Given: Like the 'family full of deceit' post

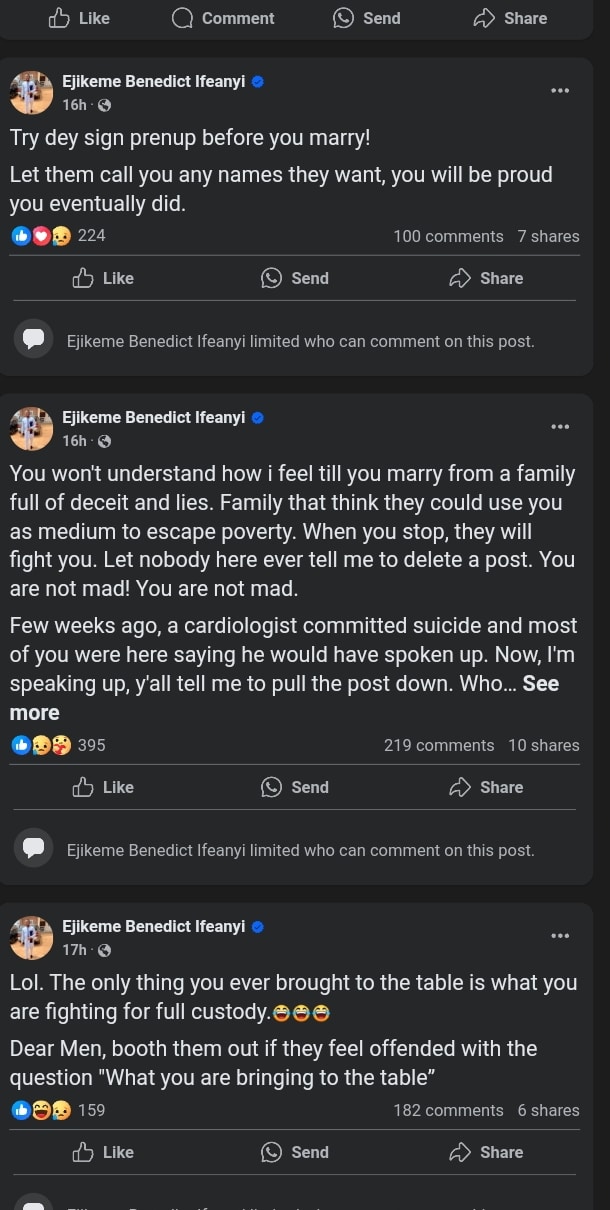Looking at the screenshot, I should tap(103, 787).
